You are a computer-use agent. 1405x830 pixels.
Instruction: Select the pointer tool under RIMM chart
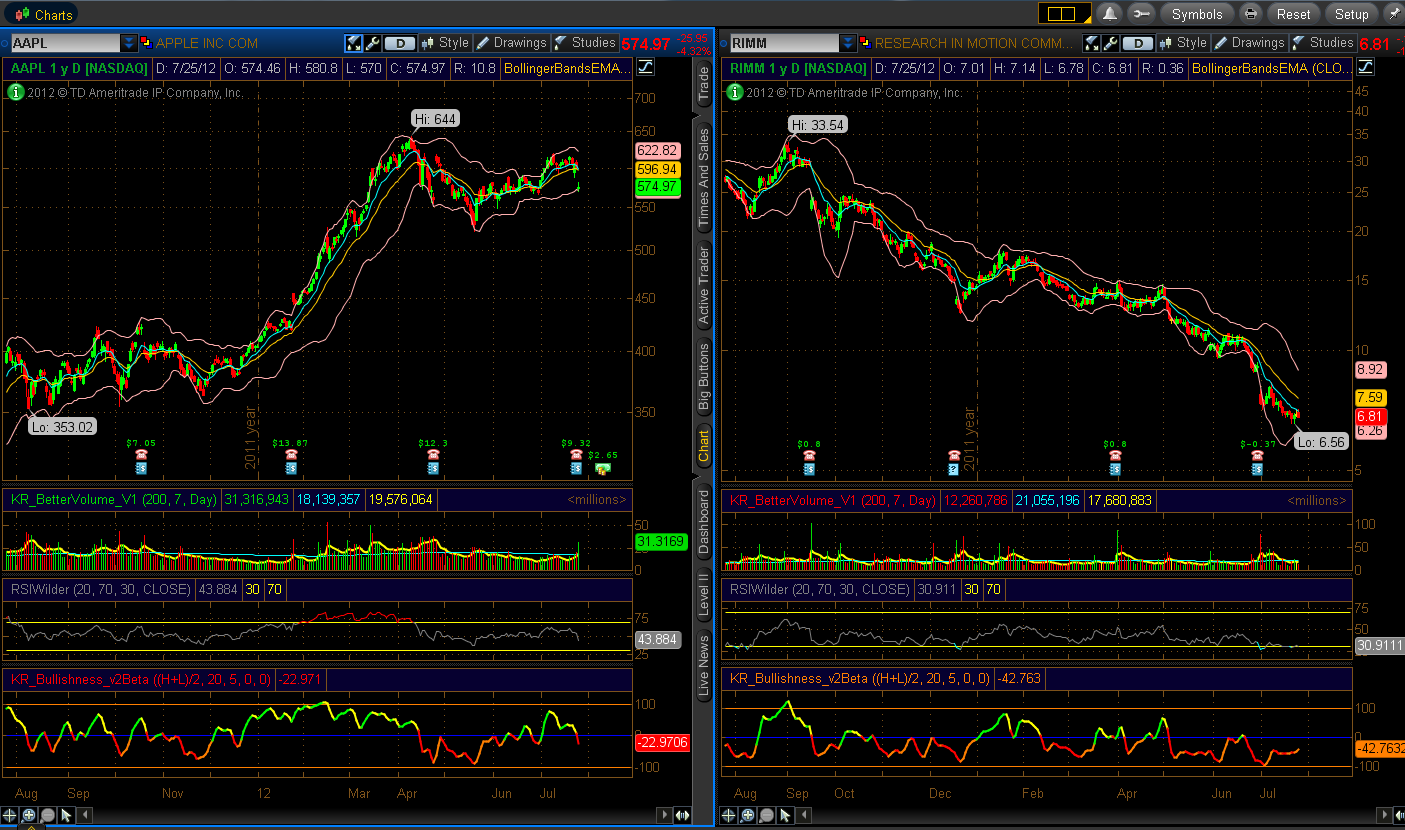point(786,816)
